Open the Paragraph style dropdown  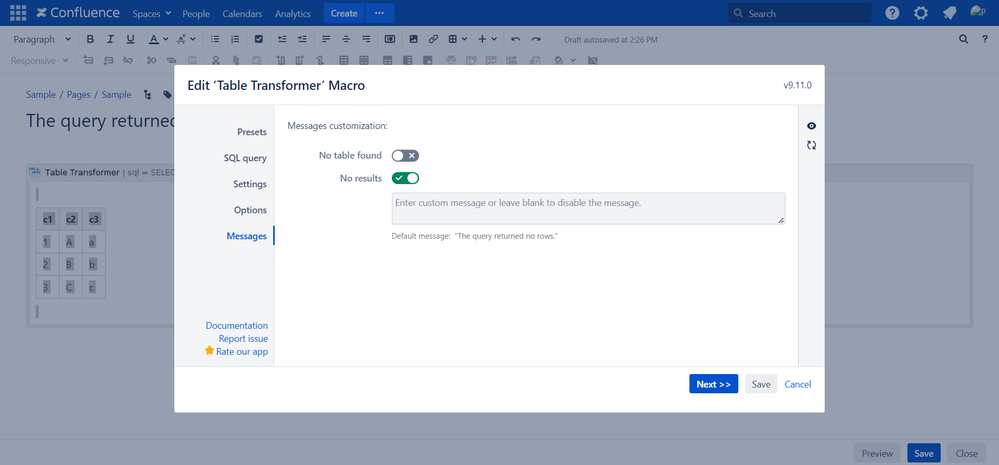tap(42, 39)
